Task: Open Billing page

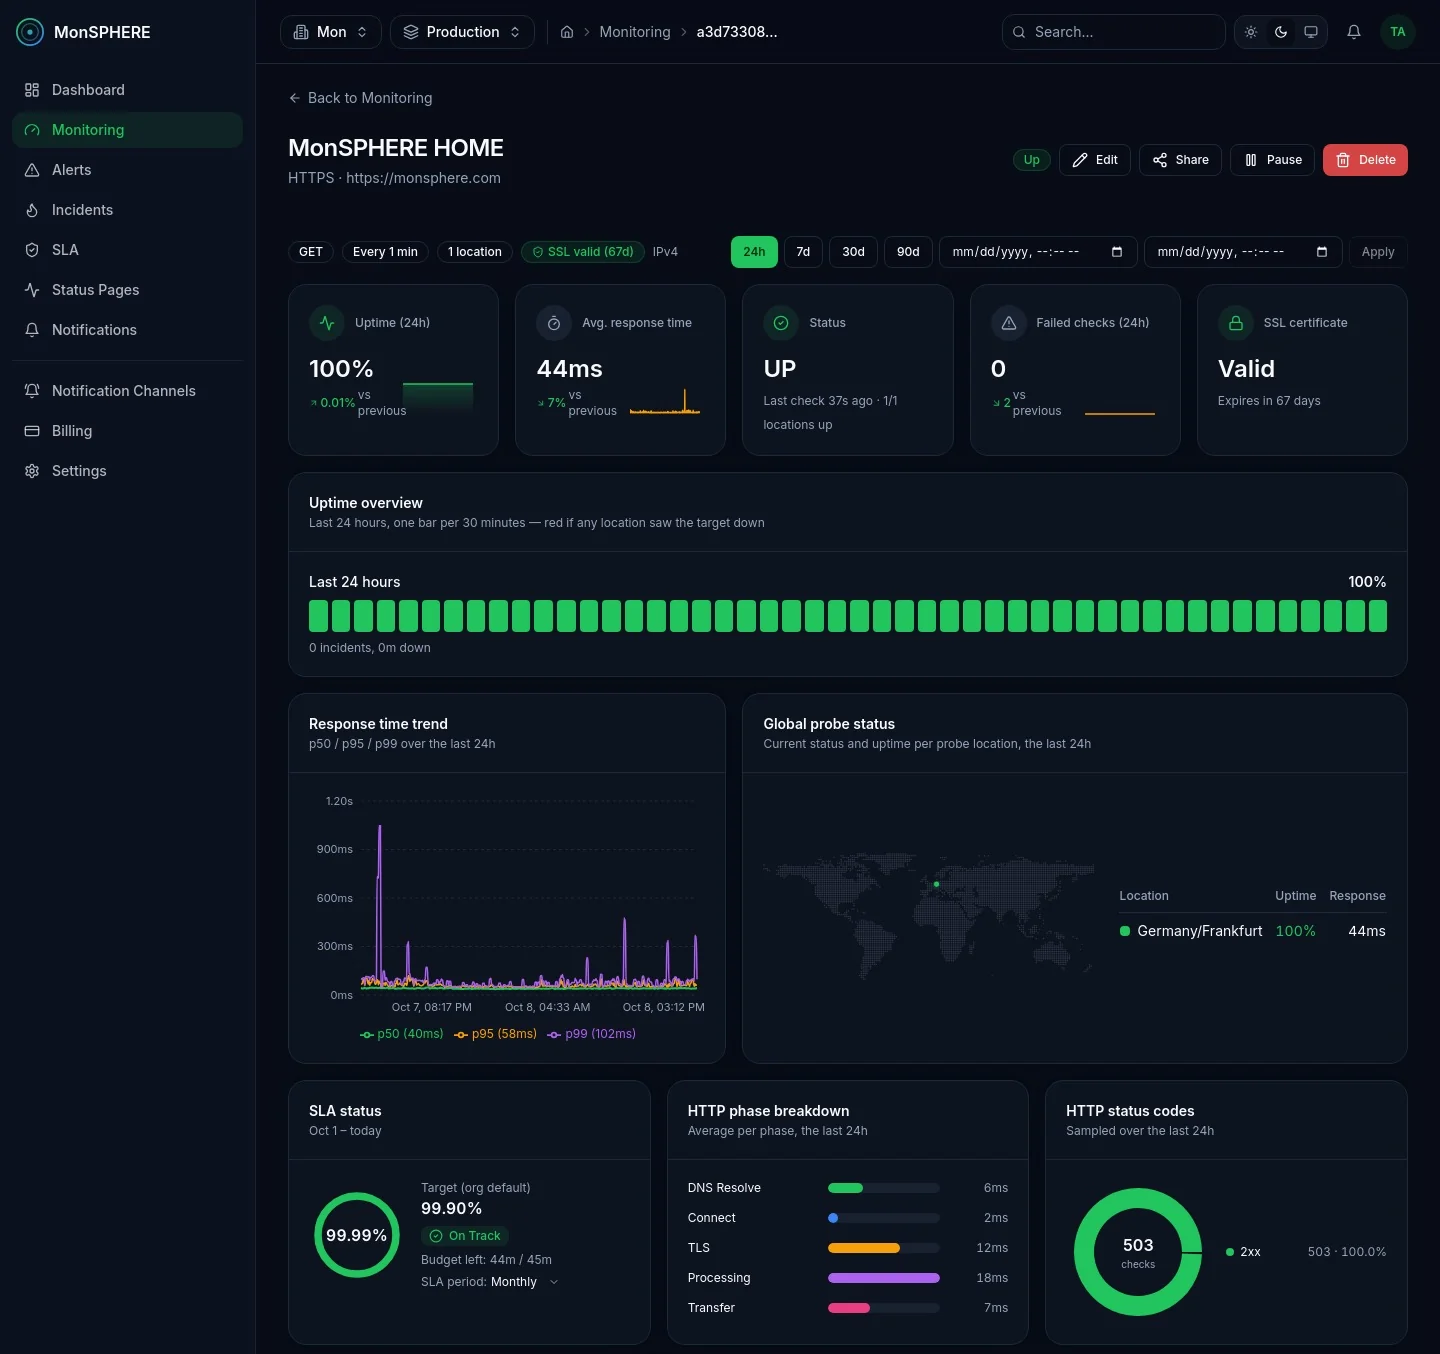Action: click(127, 431)
